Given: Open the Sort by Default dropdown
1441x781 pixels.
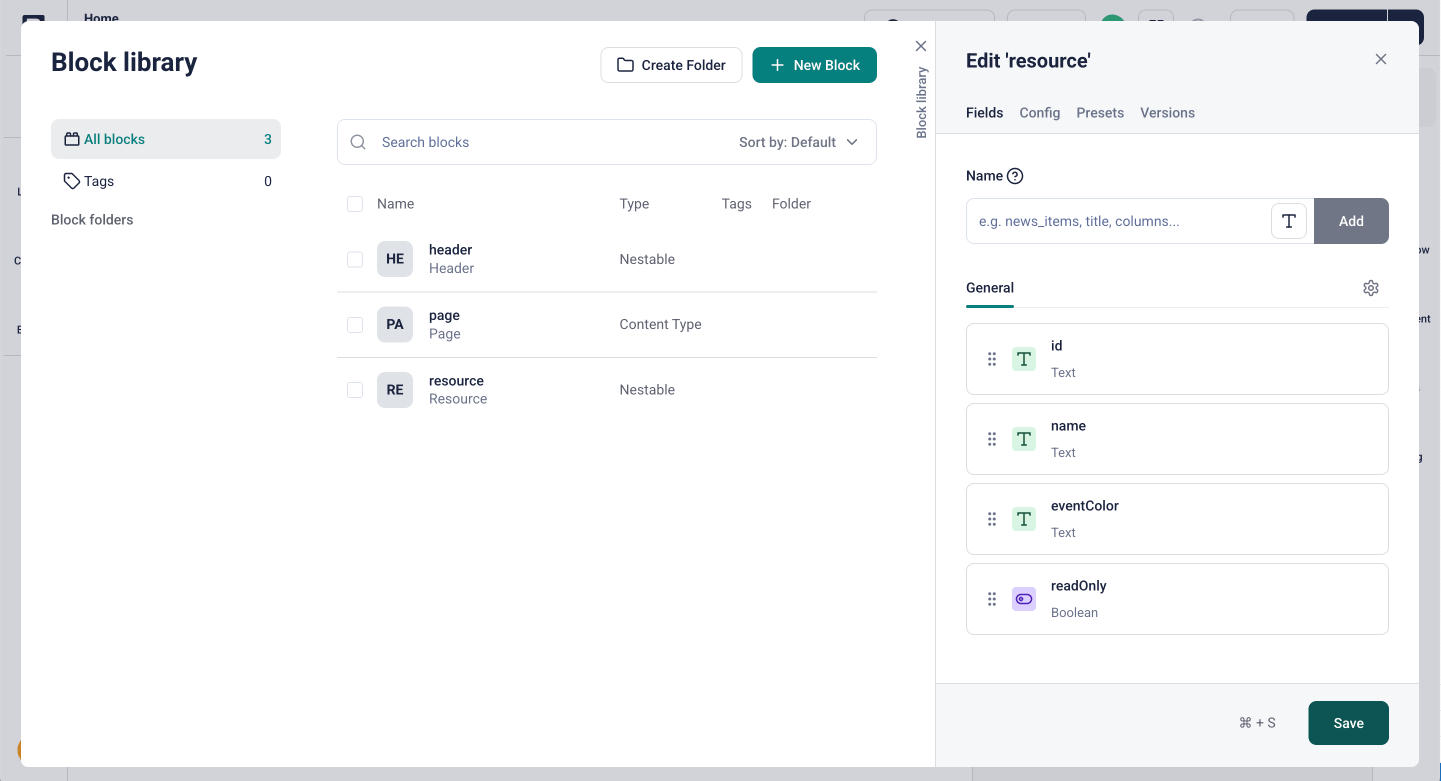Looking at the screenshot, I should click(x=798, y=142).
